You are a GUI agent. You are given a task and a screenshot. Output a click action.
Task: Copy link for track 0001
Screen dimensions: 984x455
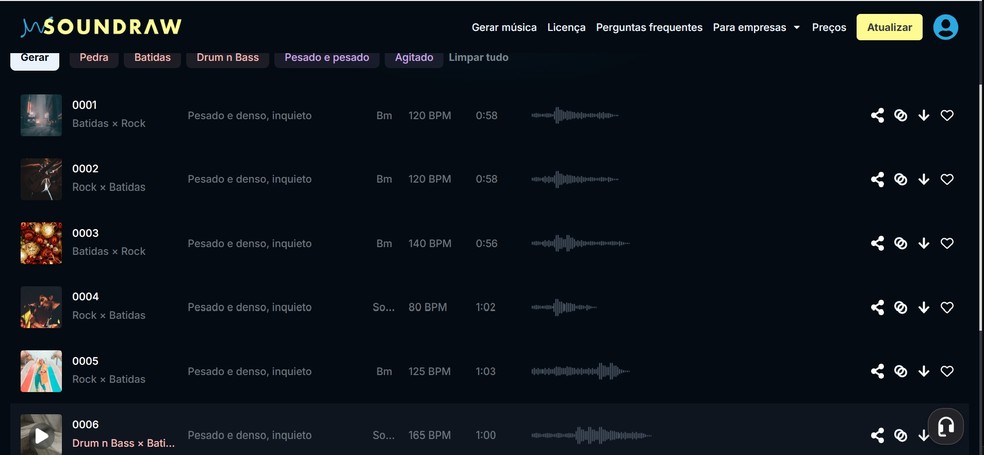pos(901,115)
